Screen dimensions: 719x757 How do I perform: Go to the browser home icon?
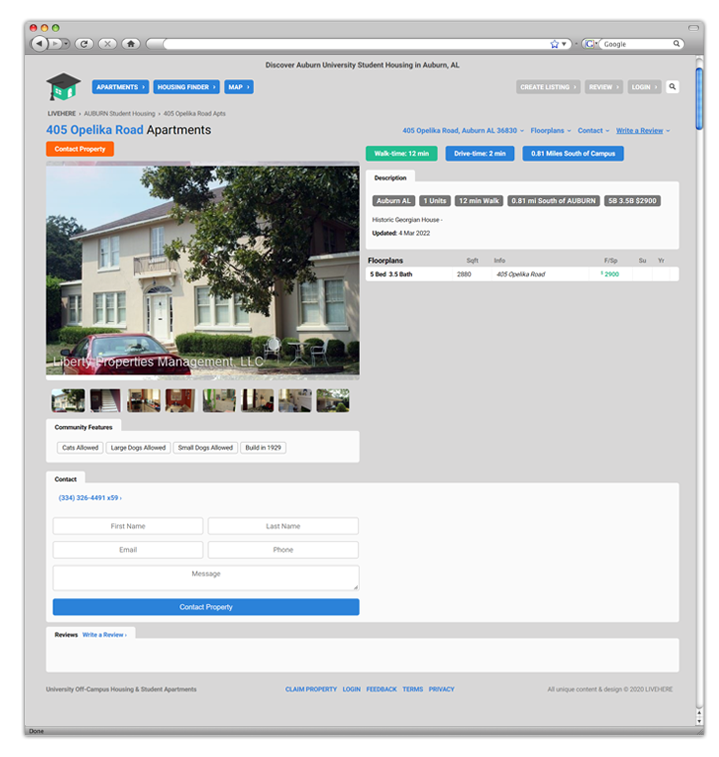click(131, 44)
